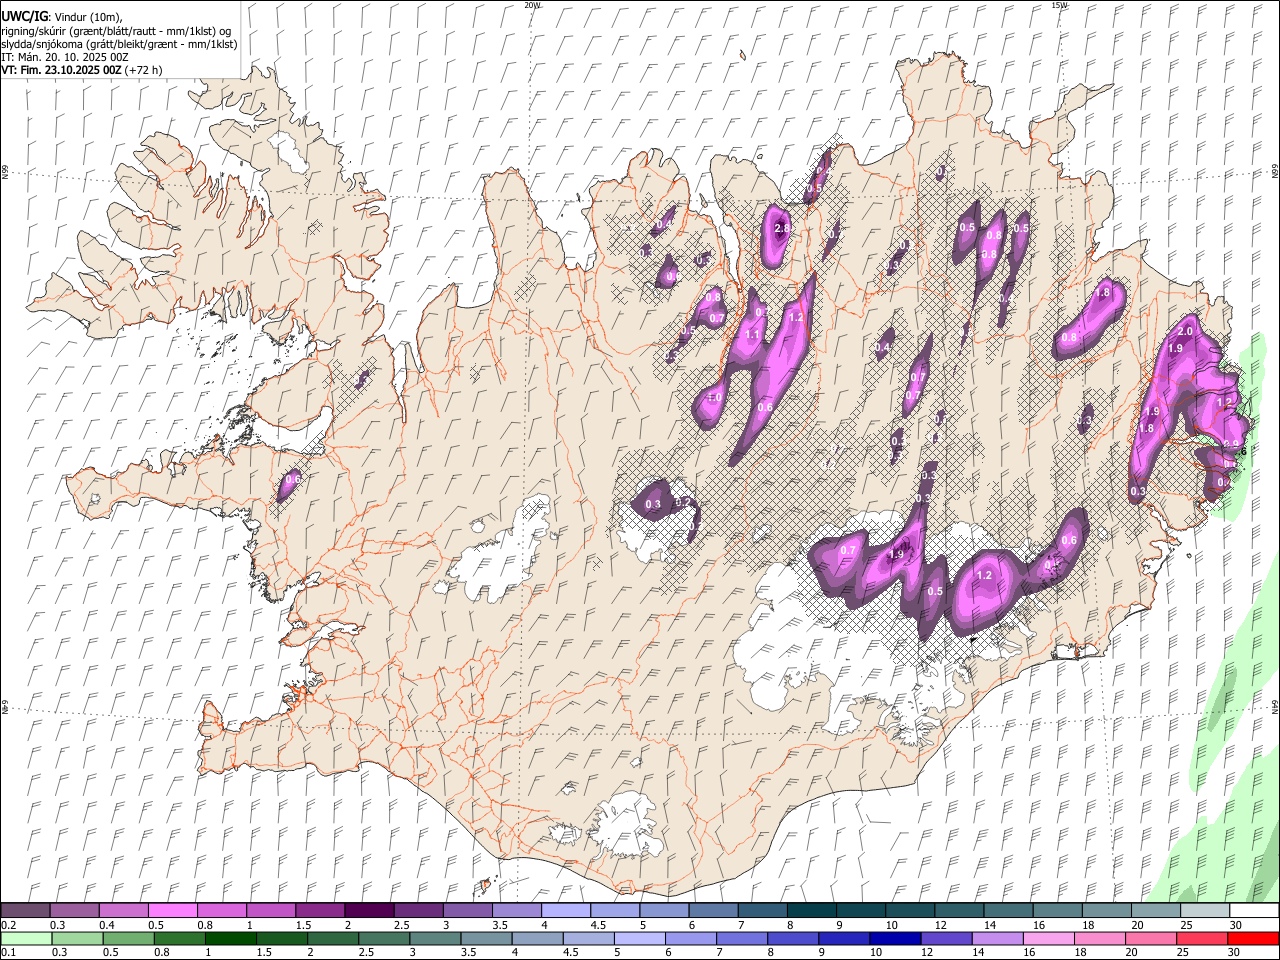Image resolution: width=1280 pixels, height=960 pixels.
Task: Click the 2.0 snowfall value on map
Action: [x=1186, y=331]
